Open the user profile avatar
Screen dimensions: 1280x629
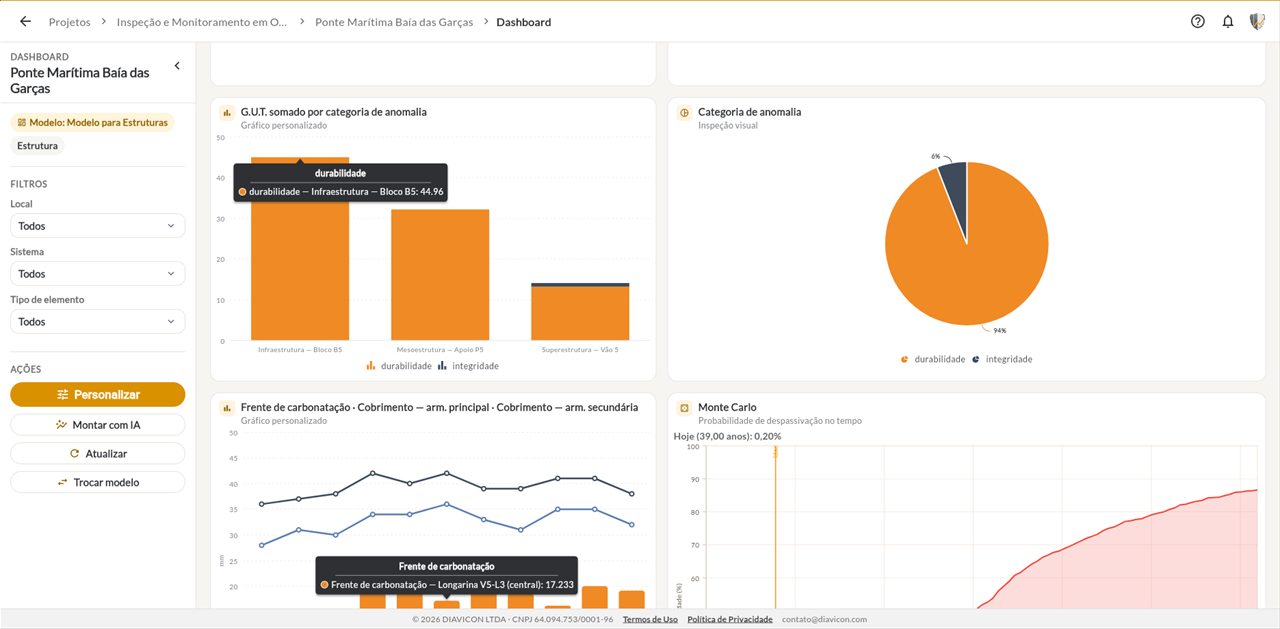(x=1257, y=21)
